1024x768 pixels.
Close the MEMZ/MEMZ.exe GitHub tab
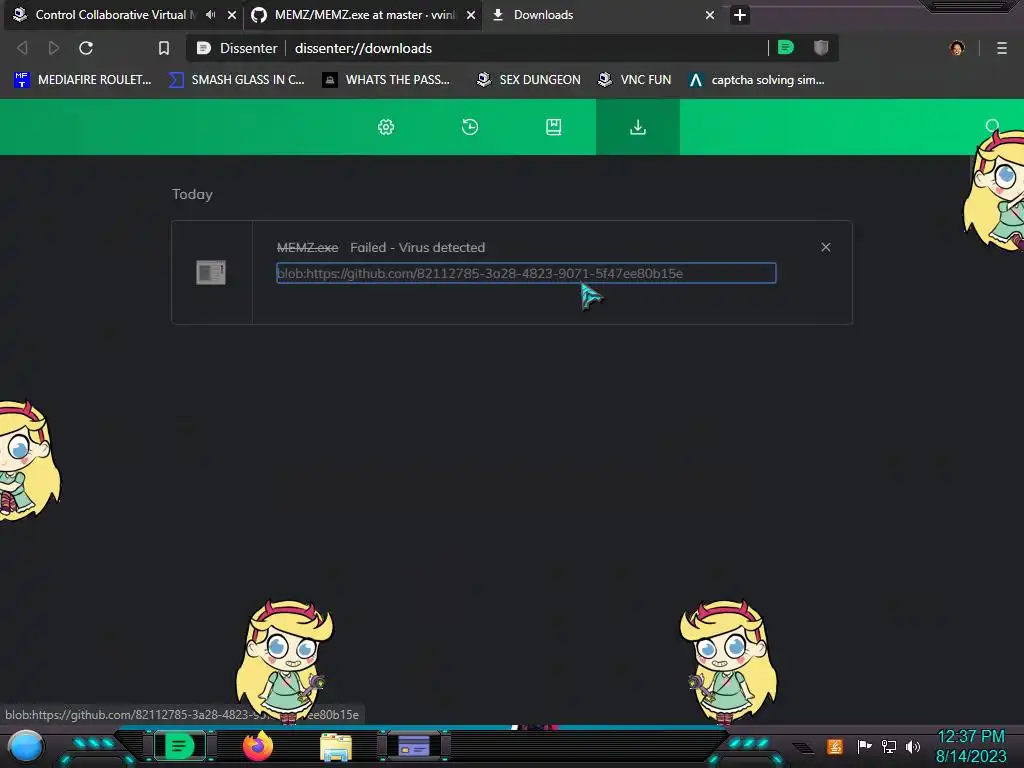pos(470,14)
